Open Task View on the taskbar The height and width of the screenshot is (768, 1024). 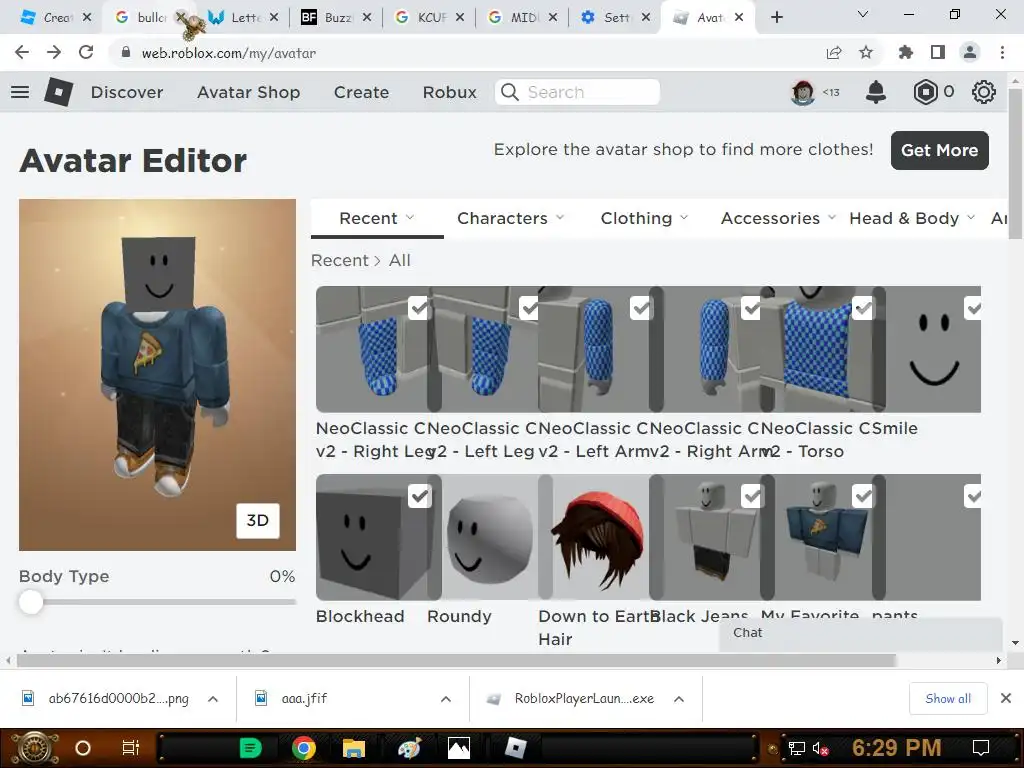pyautogui.click(x=131, y=748)
